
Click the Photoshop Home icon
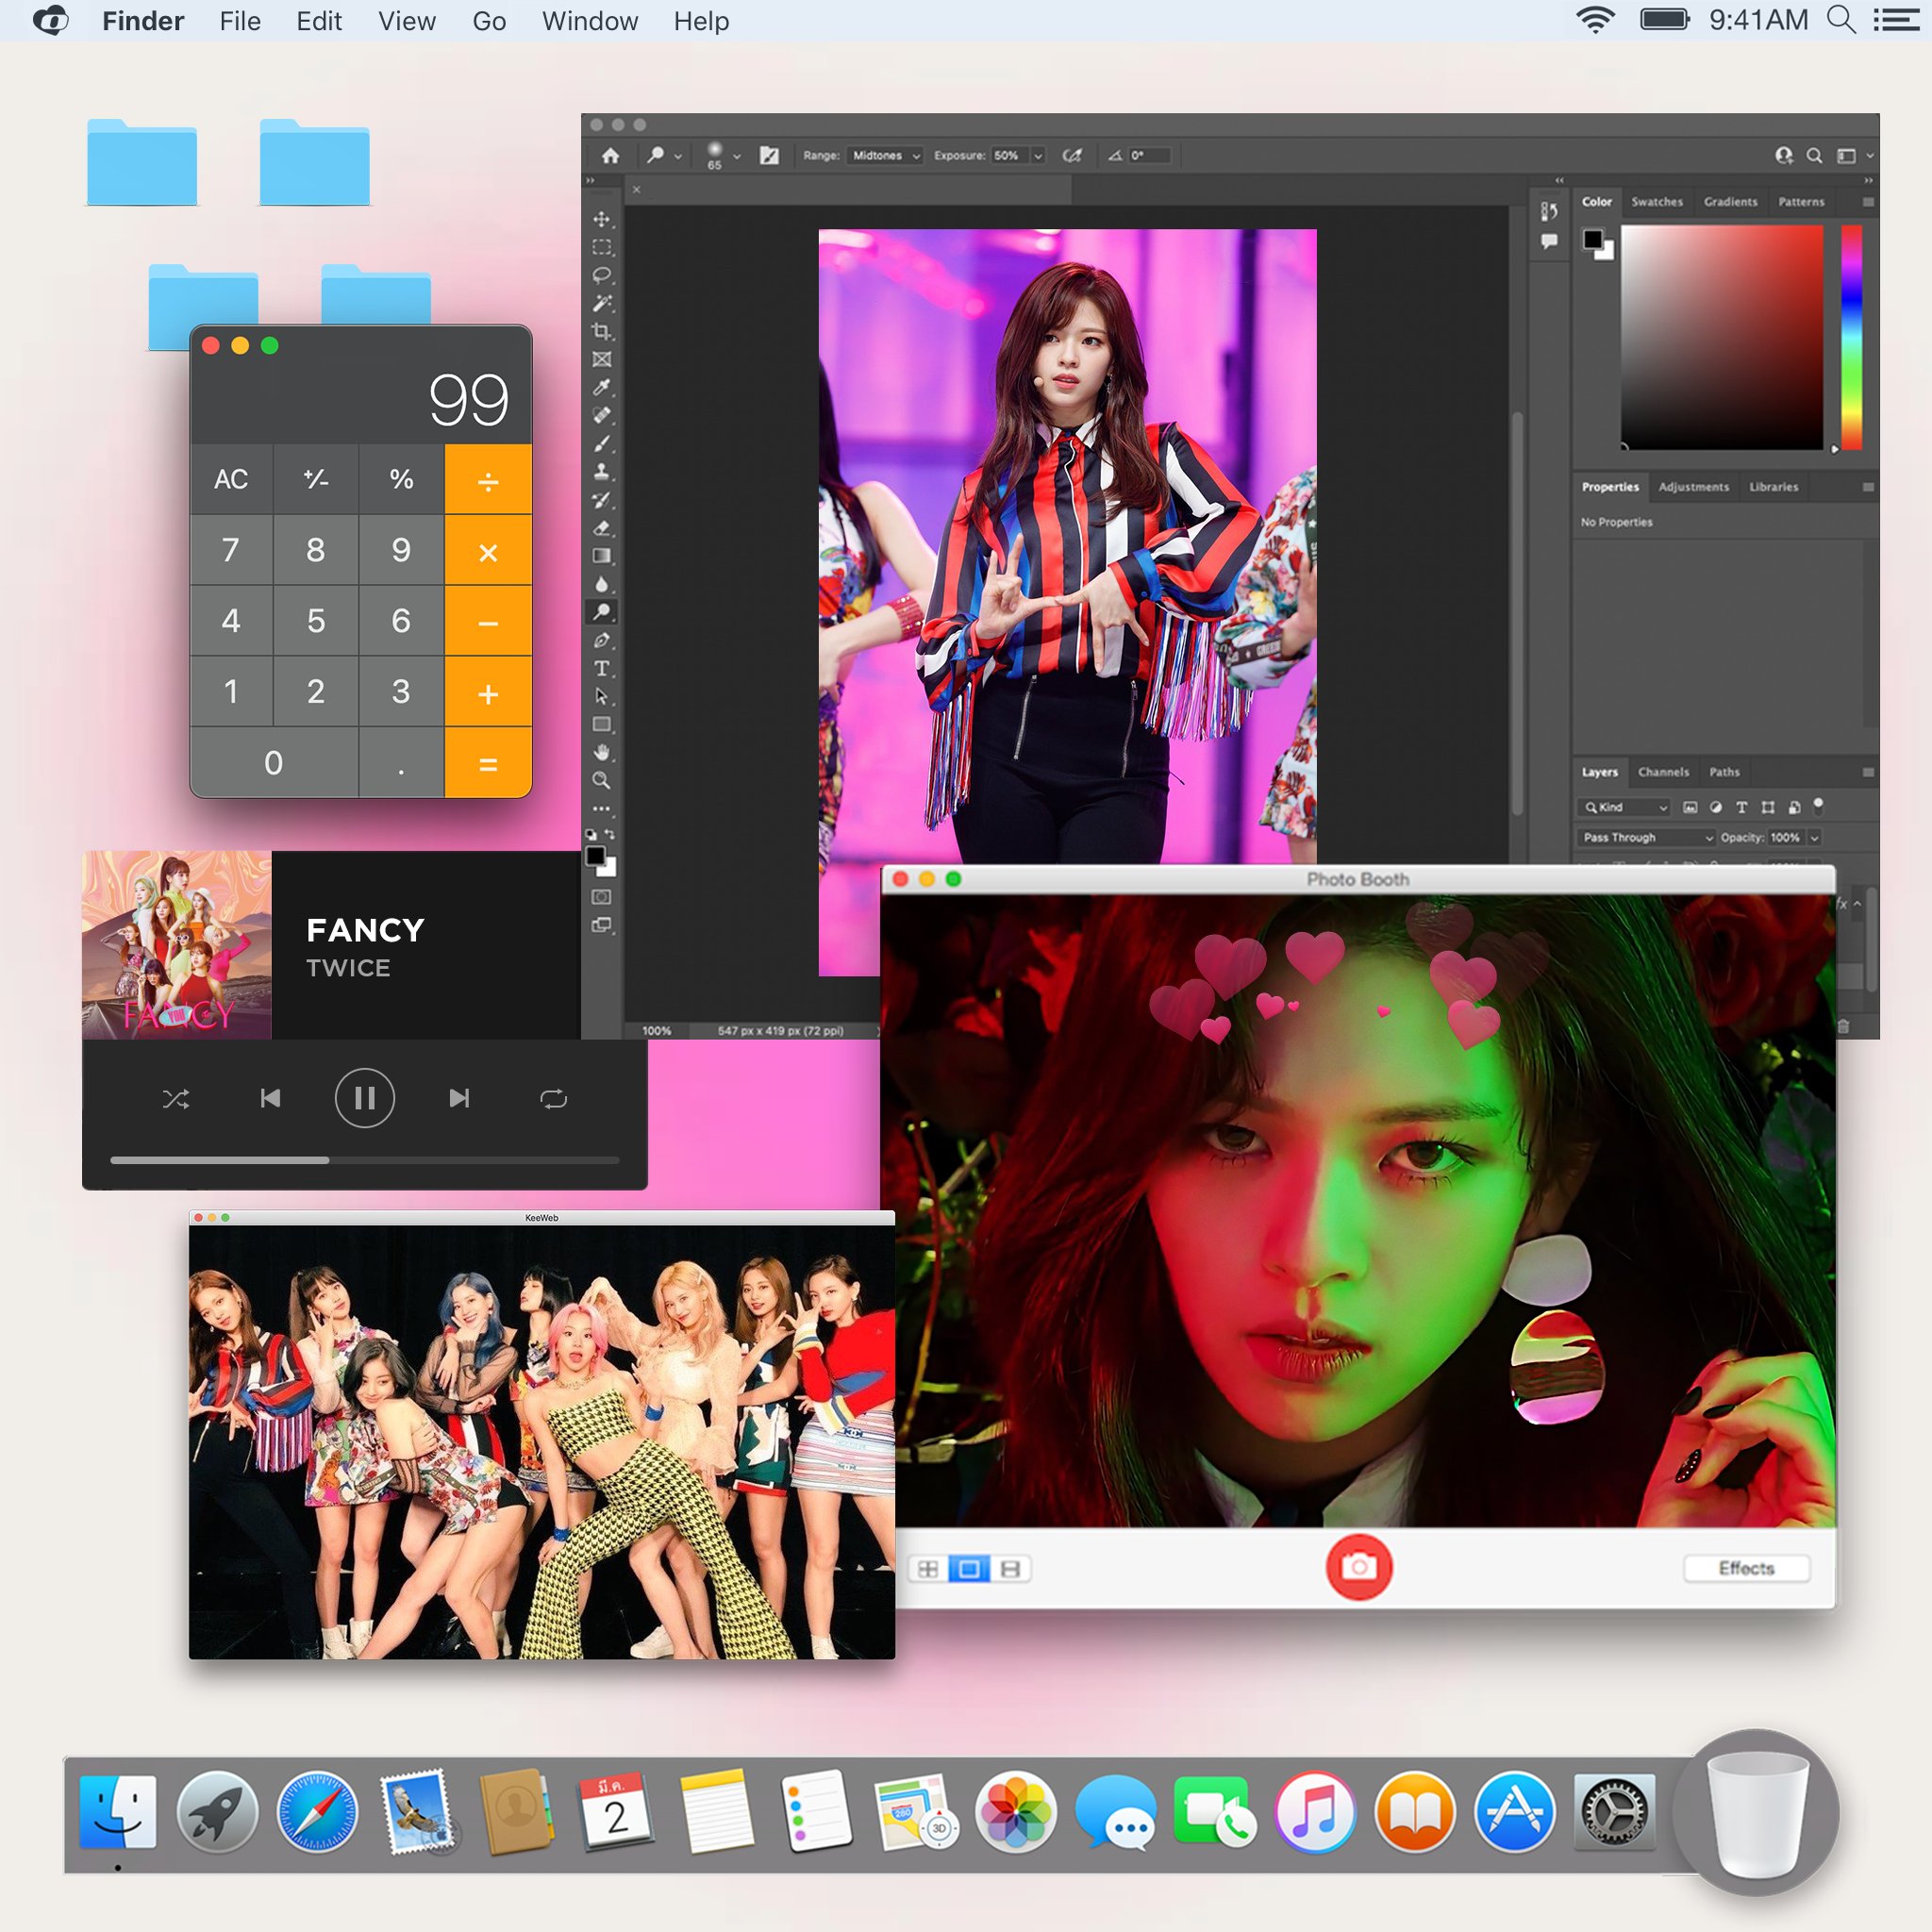[610, 156]
